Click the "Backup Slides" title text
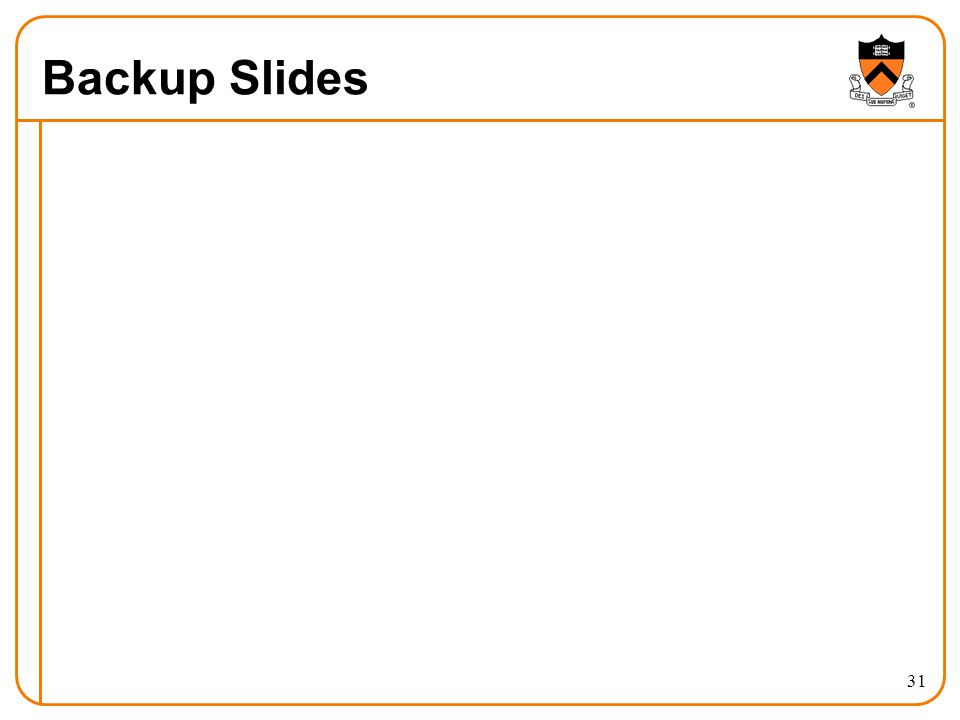 point(205,78)
